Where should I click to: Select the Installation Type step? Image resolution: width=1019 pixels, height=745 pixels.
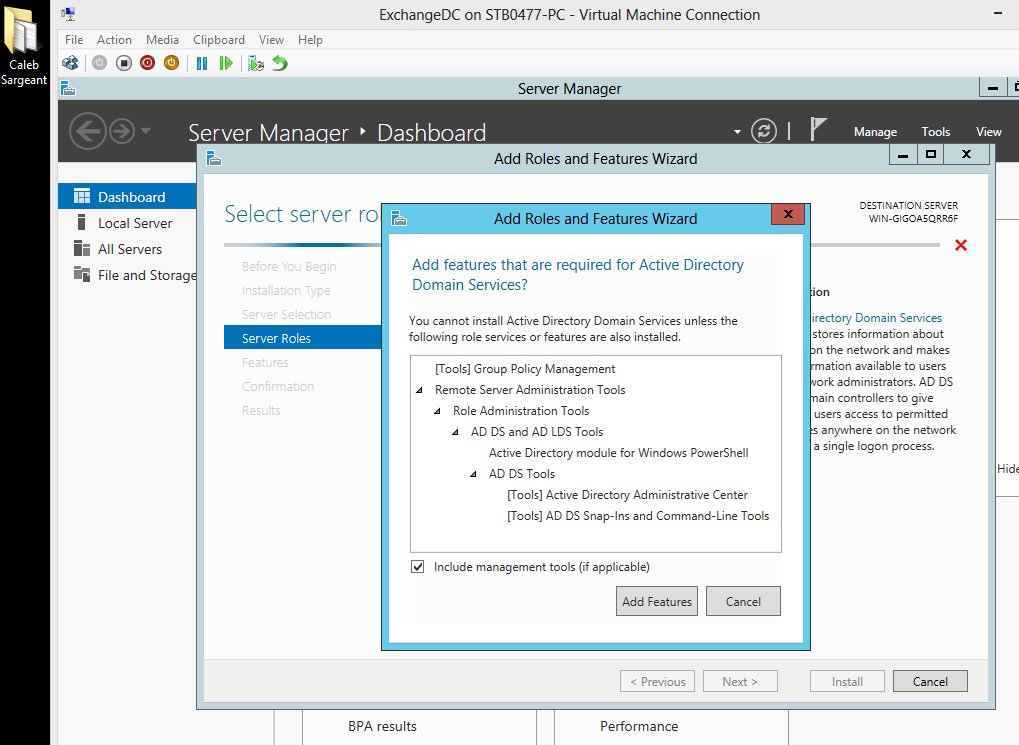(x=286, y=291)
